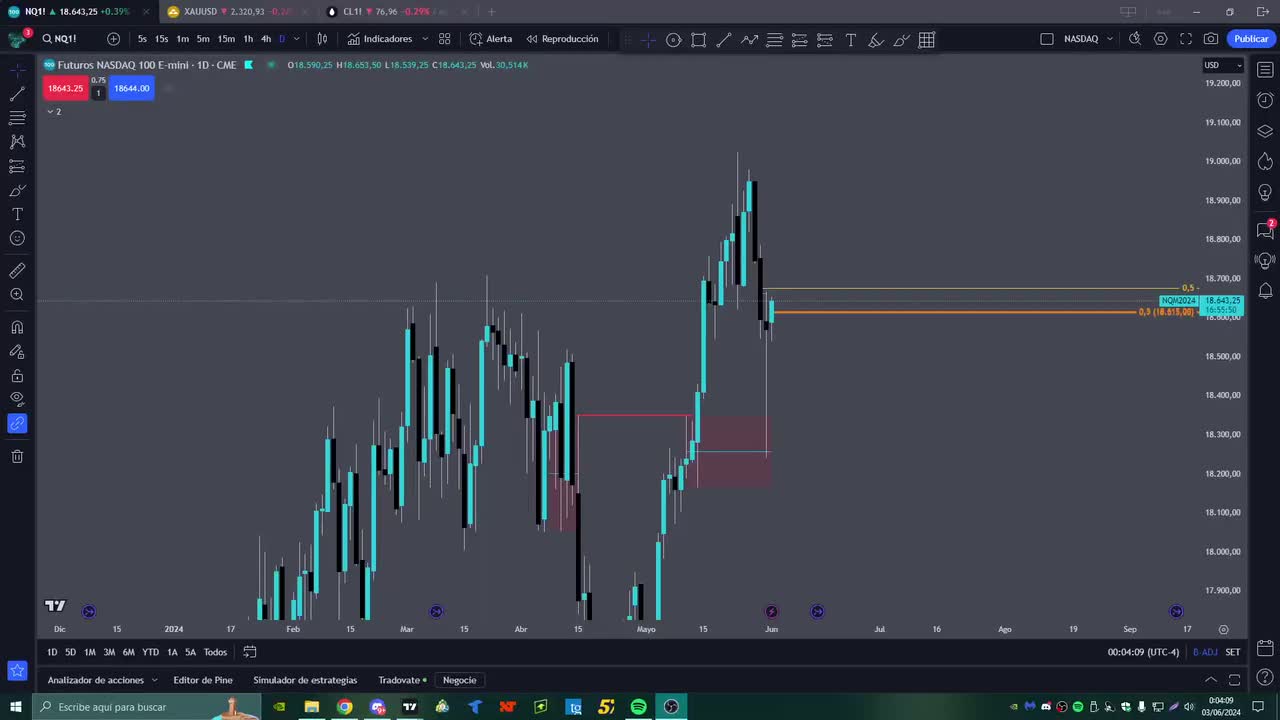Toggle the B-ADJ back-adjust setting

(1205, 652)
